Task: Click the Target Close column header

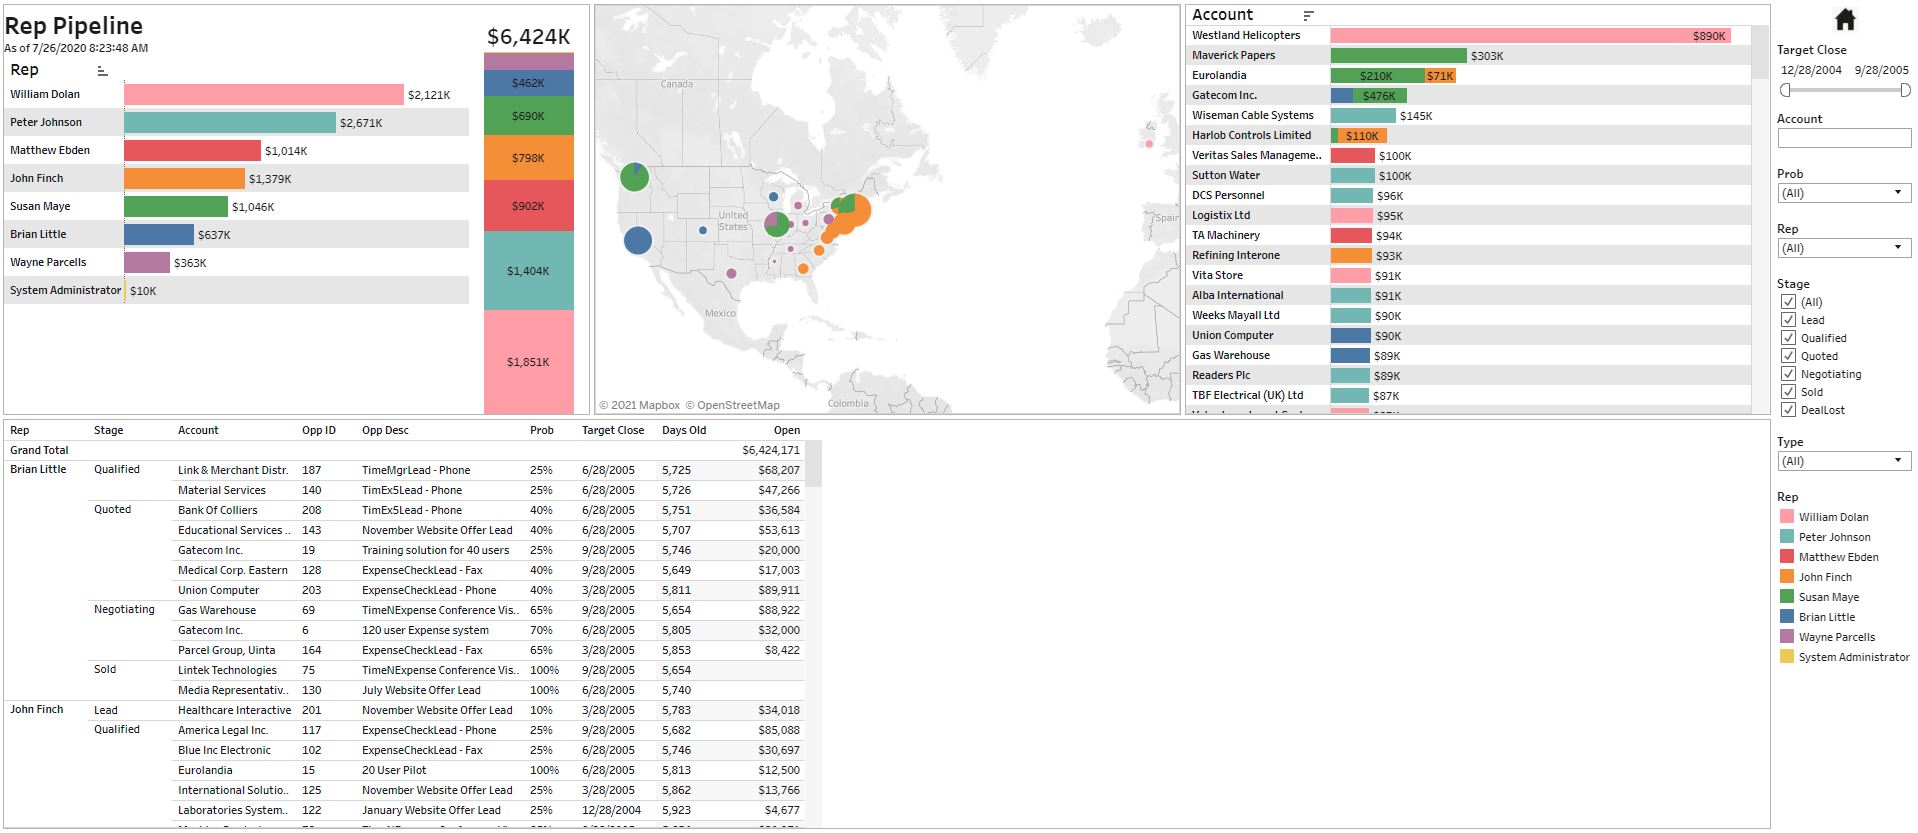Action: (612, 430)
